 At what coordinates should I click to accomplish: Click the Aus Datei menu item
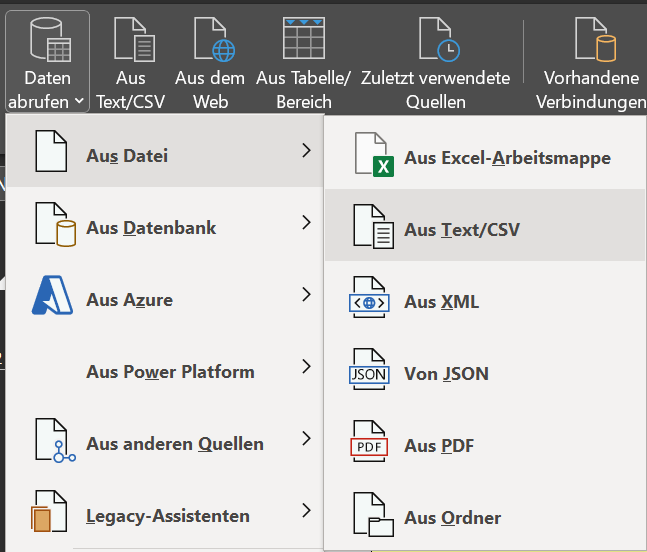point(128,155)
